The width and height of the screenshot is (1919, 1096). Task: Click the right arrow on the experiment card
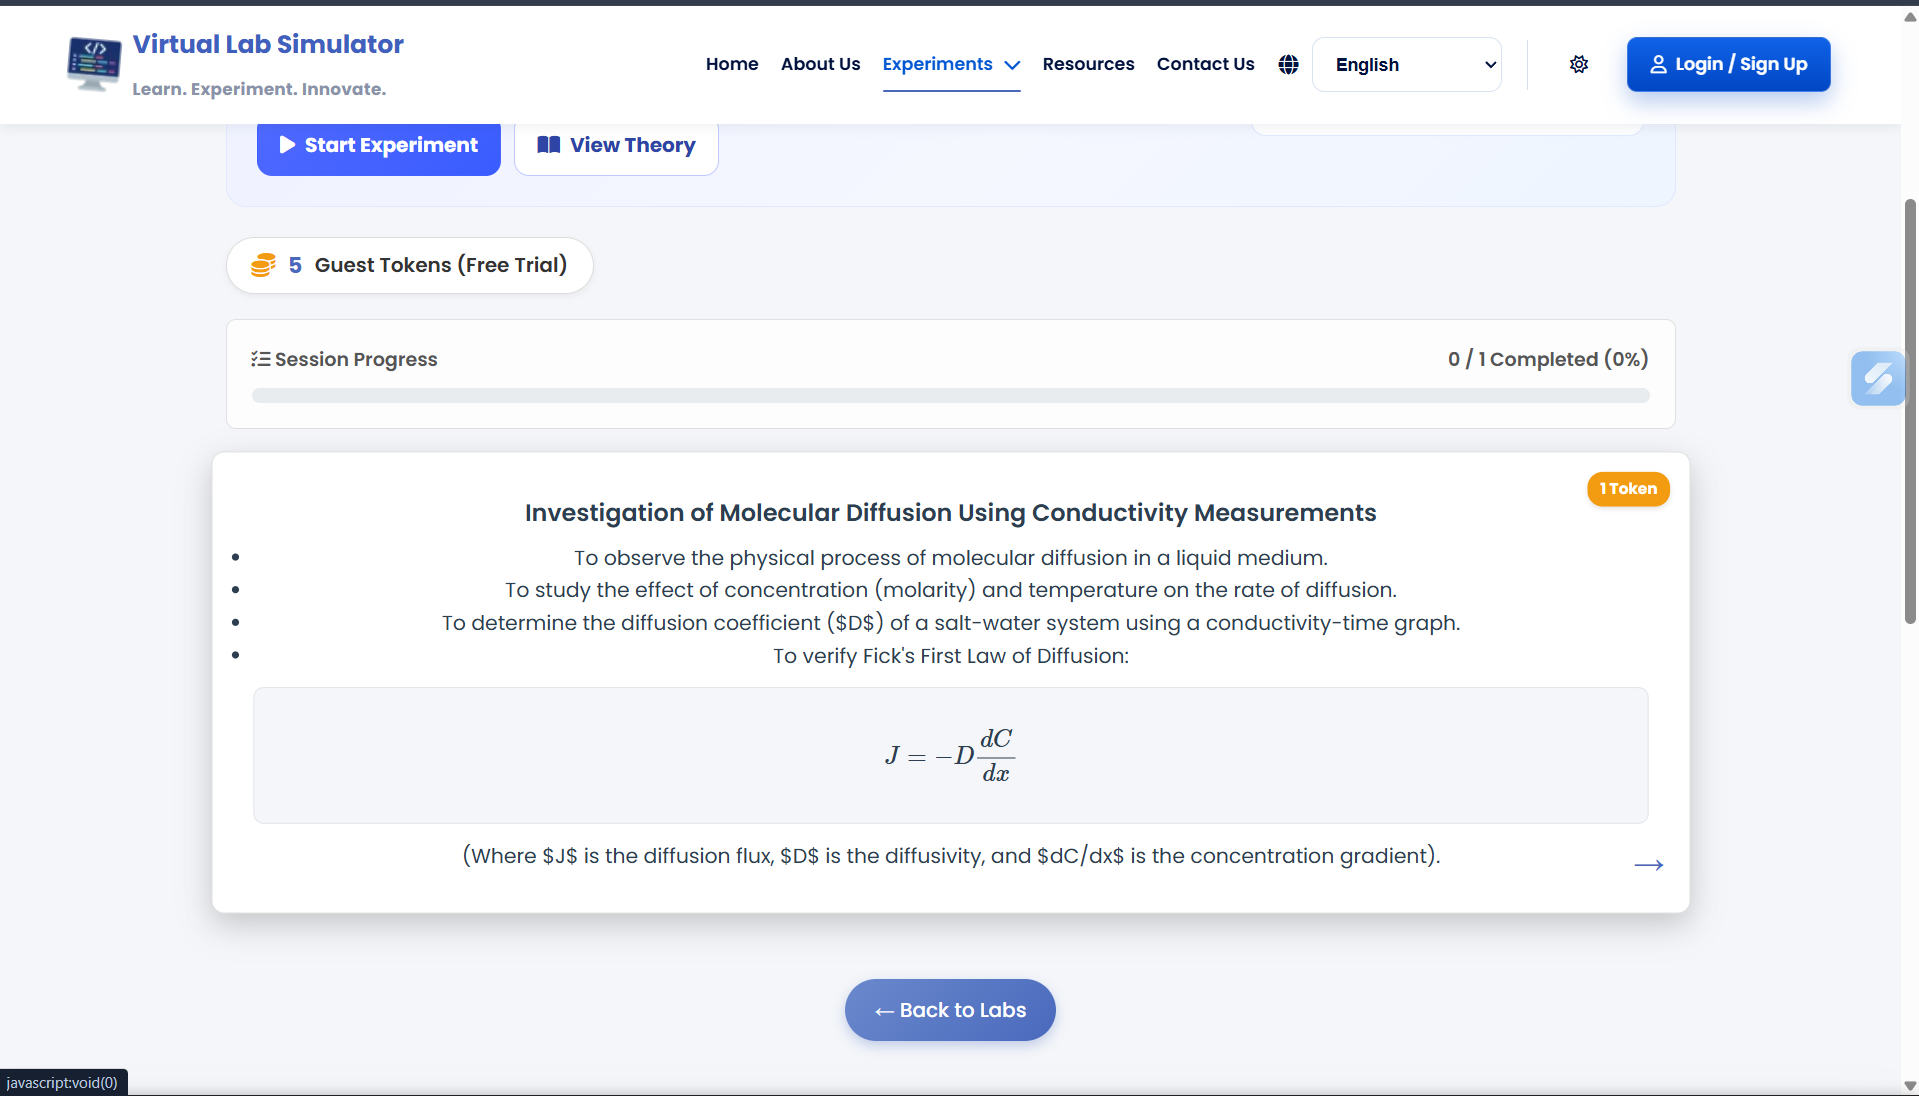(1648, 865)
